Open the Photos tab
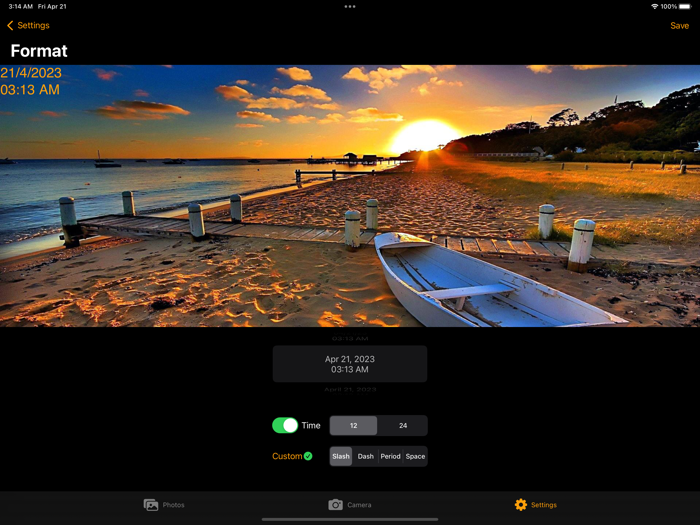The image size is (700, 525). click(x=164, y=505)
